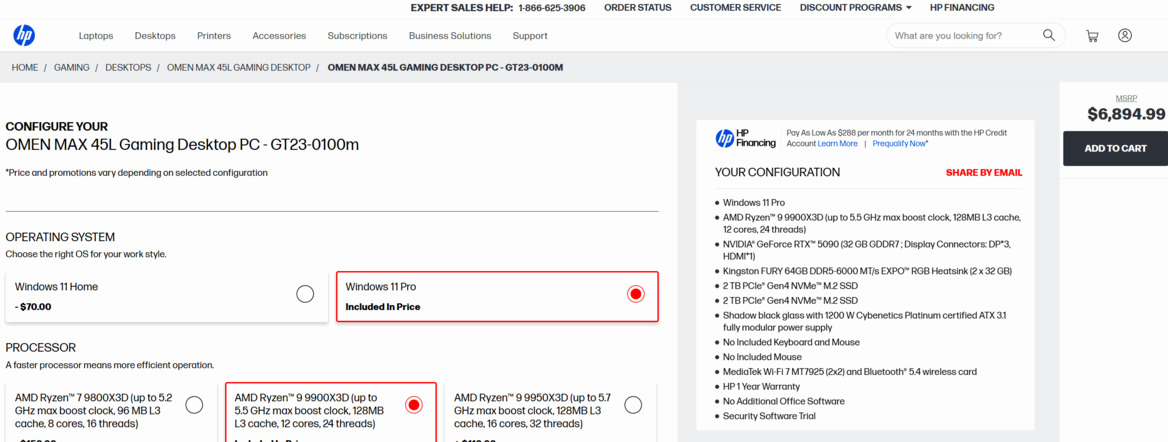Click the HP Financing logo
The image size is (1168, 442).
[745, 138]
